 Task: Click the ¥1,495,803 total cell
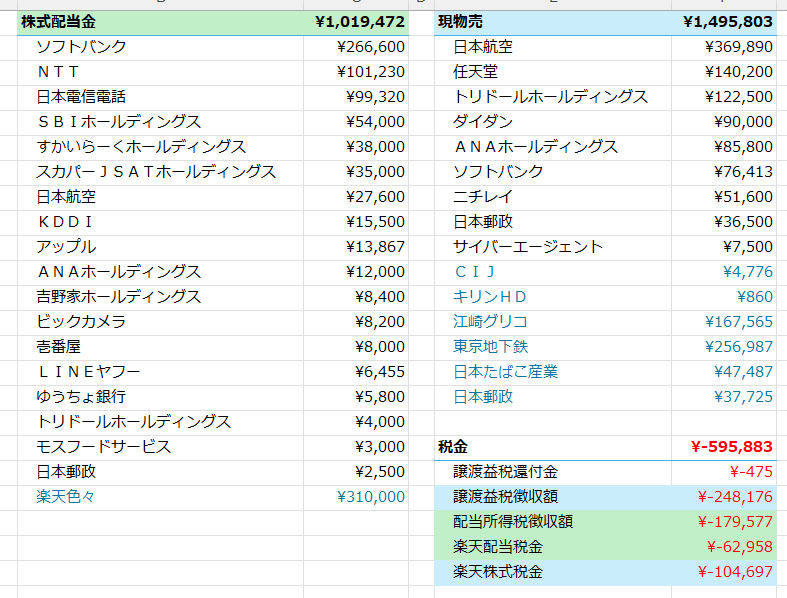click(727, 21)
